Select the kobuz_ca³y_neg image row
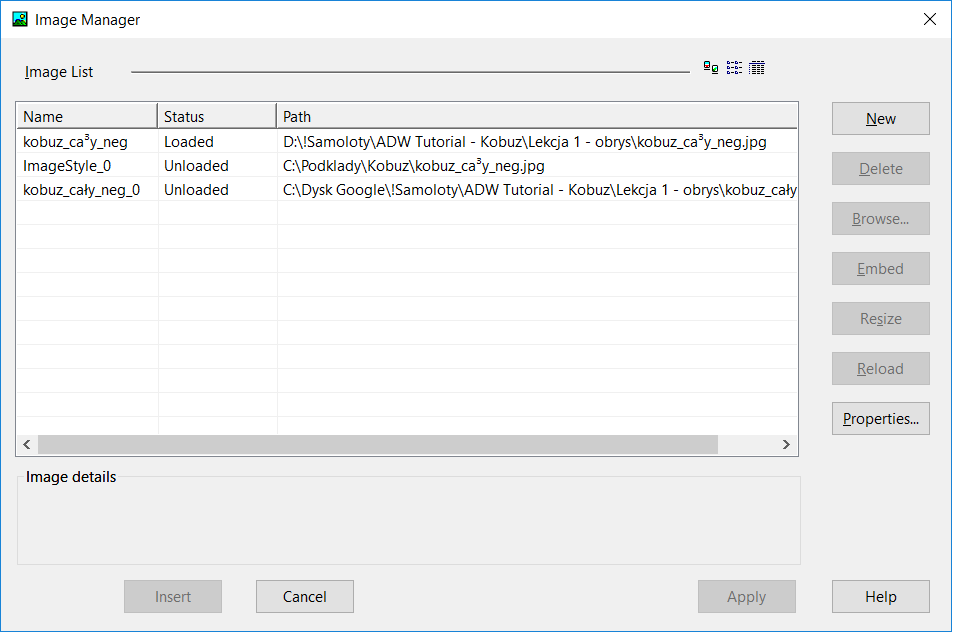 pos(75,142)
